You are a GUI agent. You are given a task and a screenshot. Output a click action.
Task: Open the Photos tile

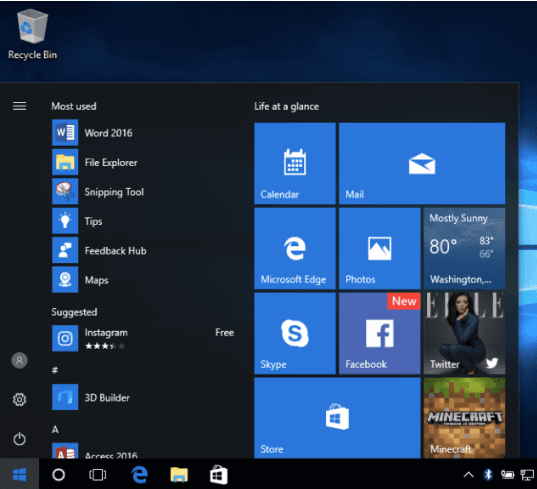point(379,248)
